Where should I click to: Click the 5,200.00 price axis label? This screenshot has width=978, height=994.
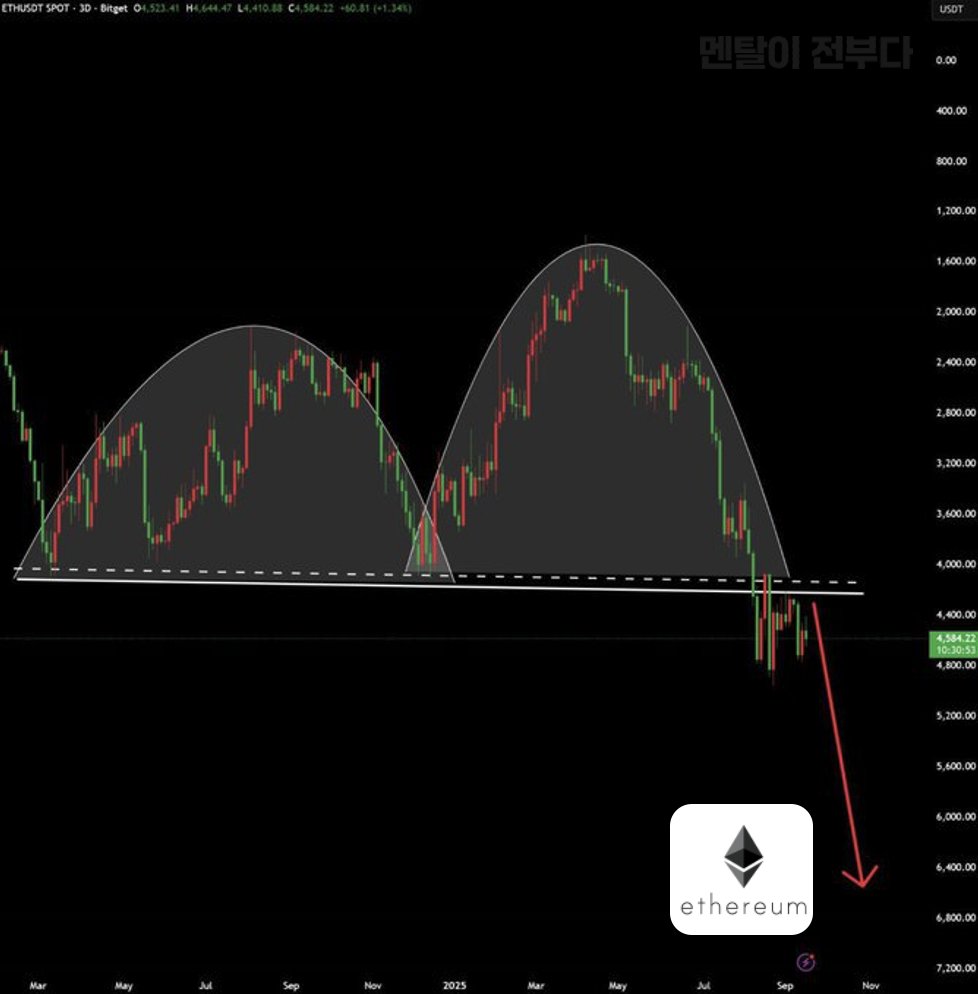coord(956,716)
